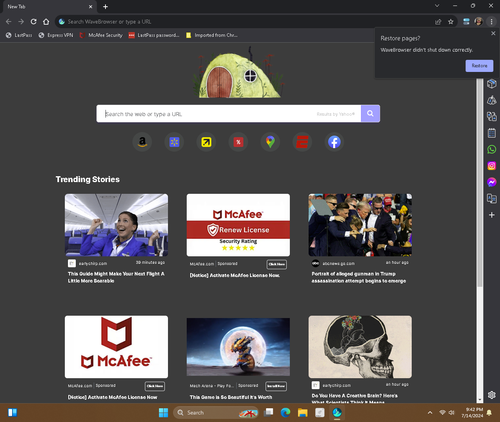Image resolution: width=500 pixels, height=422 pixels.
Task: Open 'Do You Have A Creative Brain' headline
Action: (x=355, y=399)
